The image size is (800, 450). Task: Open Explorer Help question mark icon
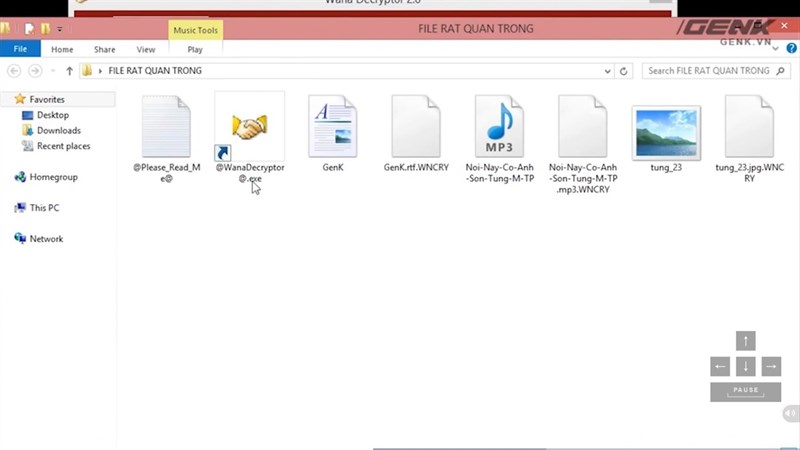coord(791,48)
